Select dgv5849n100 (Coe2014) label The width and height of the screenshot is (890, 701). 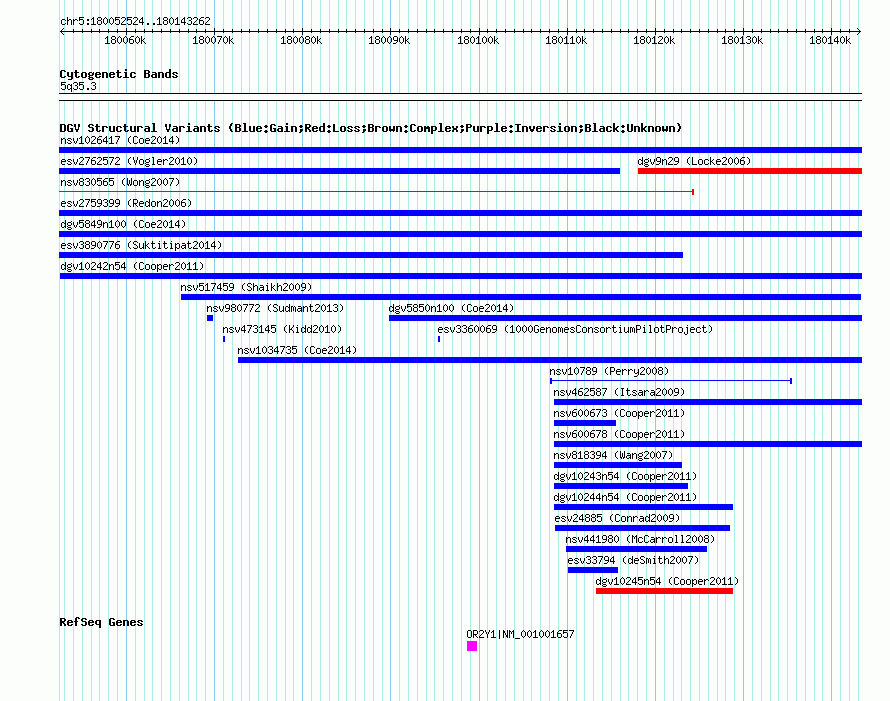123,224
